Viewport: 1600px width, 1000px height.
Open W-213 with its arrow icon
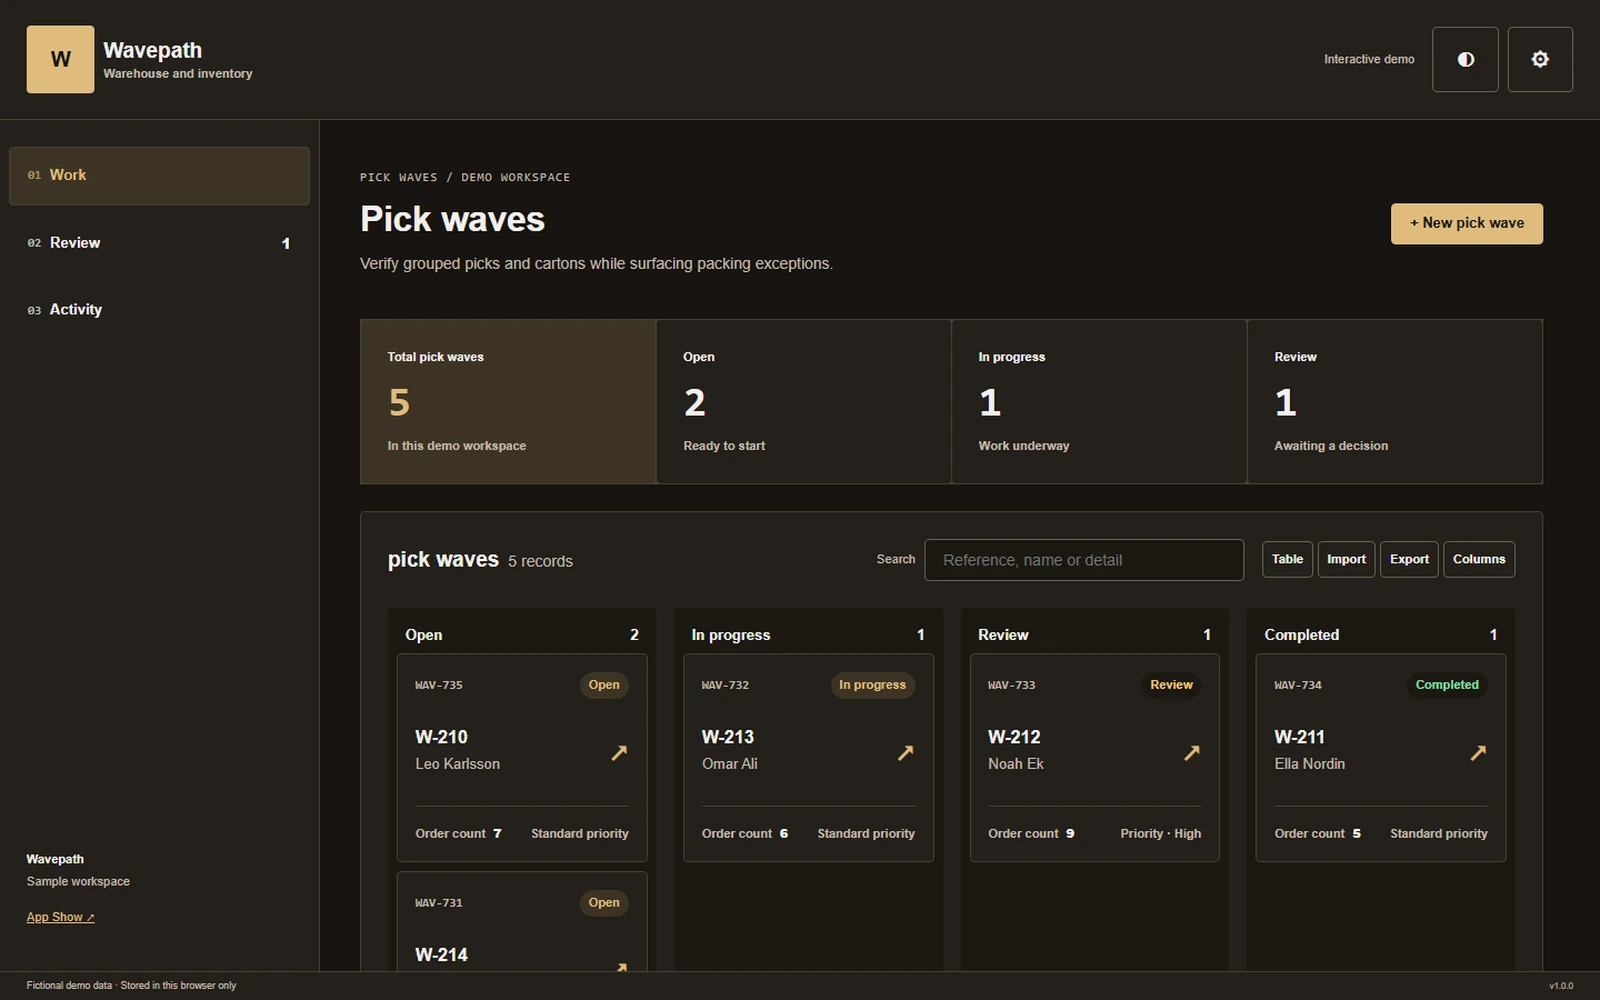tap(905, 752)
